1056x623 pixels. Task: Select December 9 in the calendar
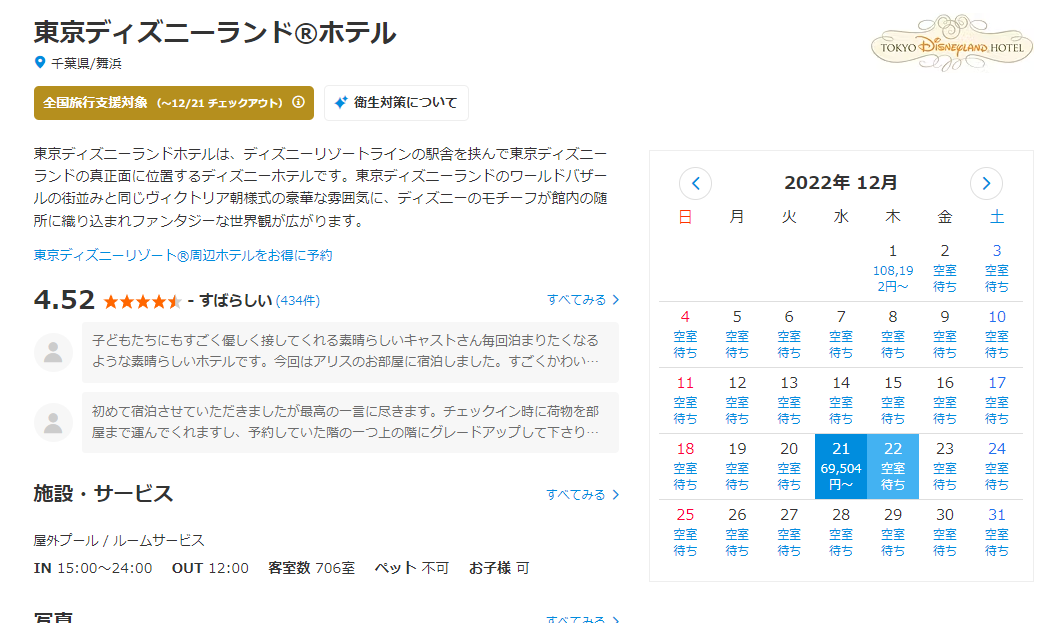coord(945,334)
